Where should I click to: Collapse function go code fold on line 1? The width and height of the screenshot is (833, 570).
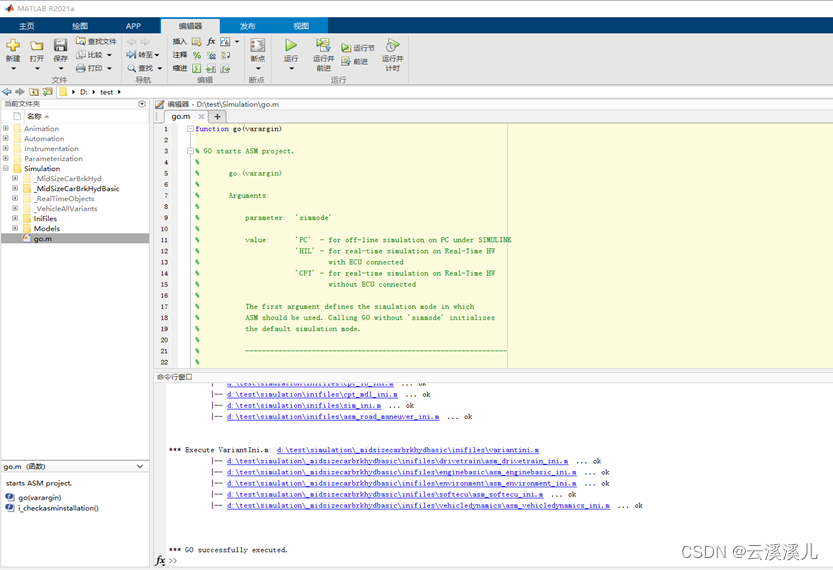(x=190, y=129)
